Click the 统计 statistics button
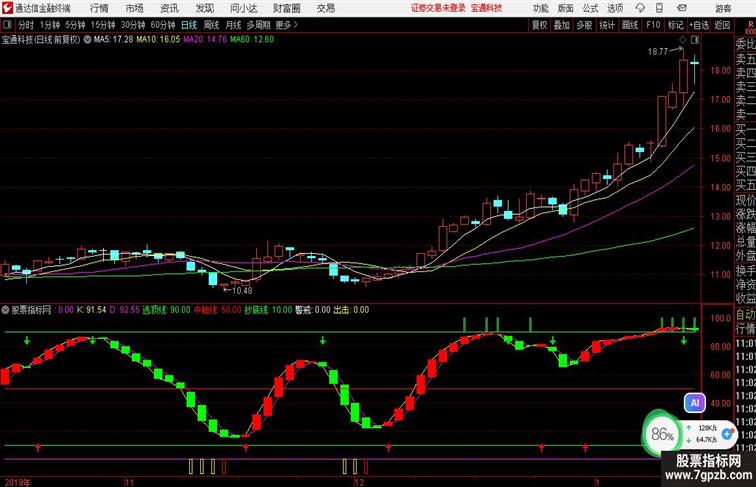This screenshot has width=756, height=487. [607, 25]
